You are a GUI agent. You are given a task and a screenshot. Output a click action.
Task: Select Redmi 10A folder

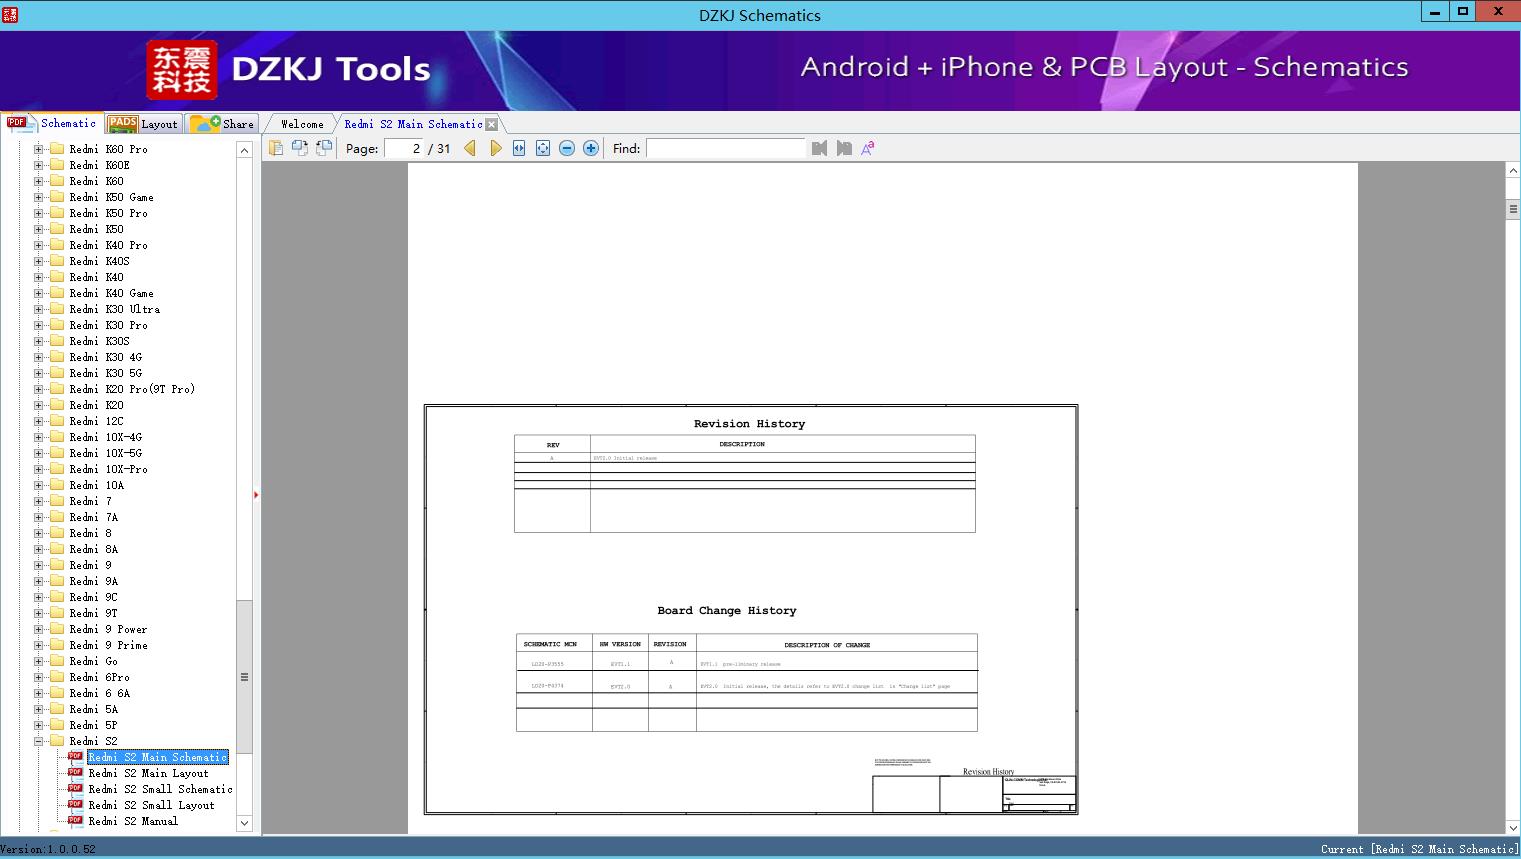pyautogui.click(x=96, y=485)
